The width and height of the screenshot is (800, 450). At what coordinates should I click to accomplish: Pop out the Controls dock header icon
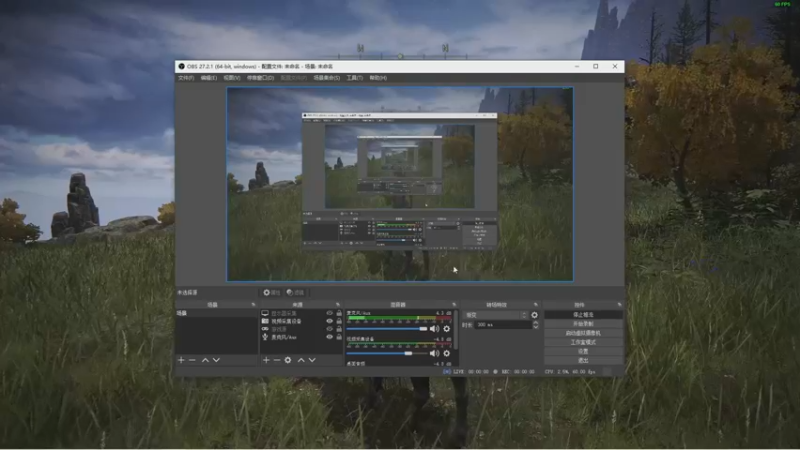point(619,305)
